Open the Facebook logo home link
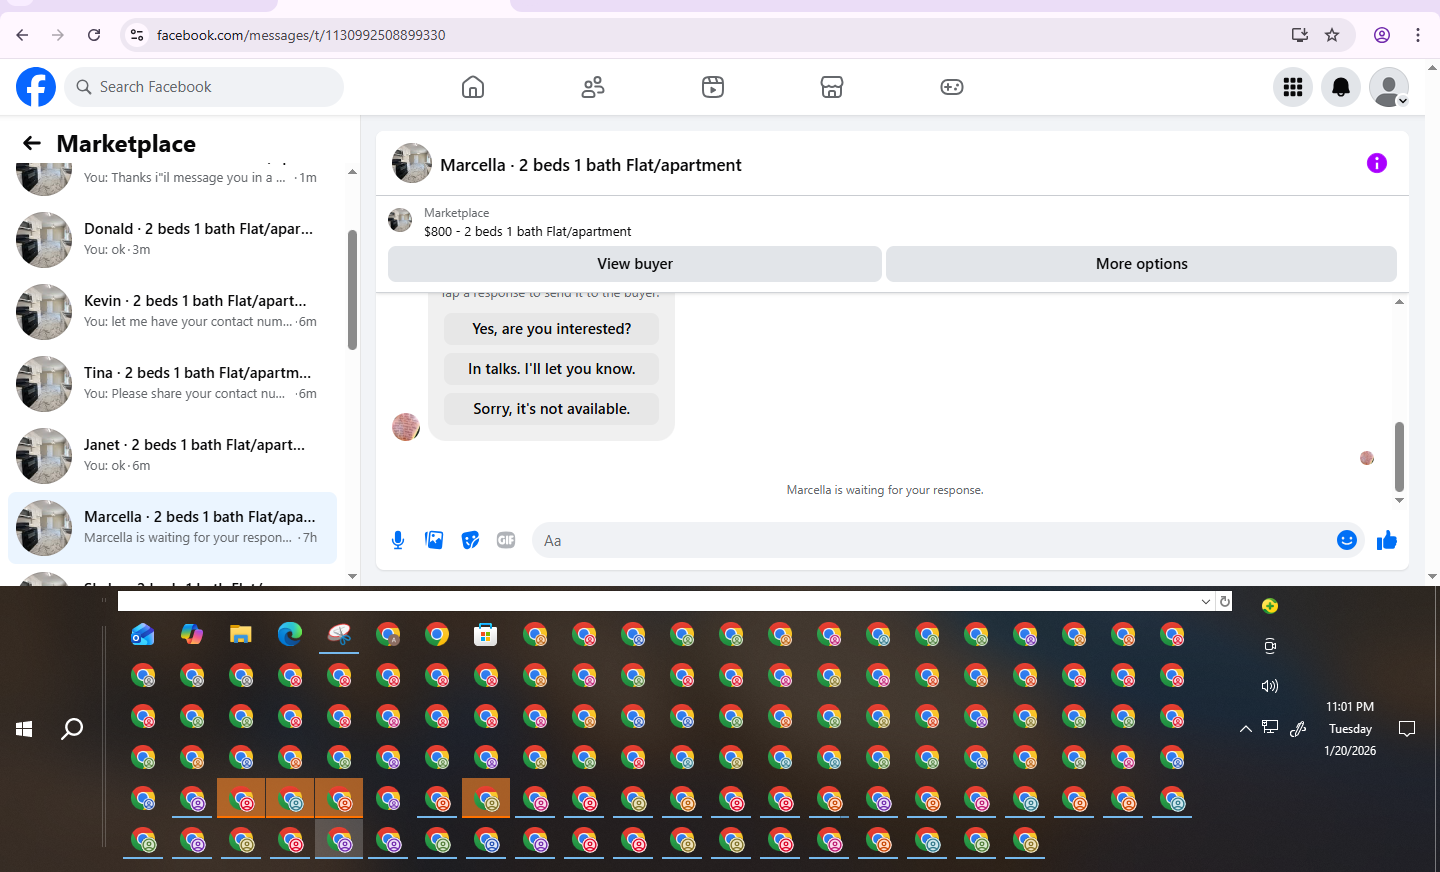The width and height of the screenshot is (1440, 872). (x=36, y=87)
